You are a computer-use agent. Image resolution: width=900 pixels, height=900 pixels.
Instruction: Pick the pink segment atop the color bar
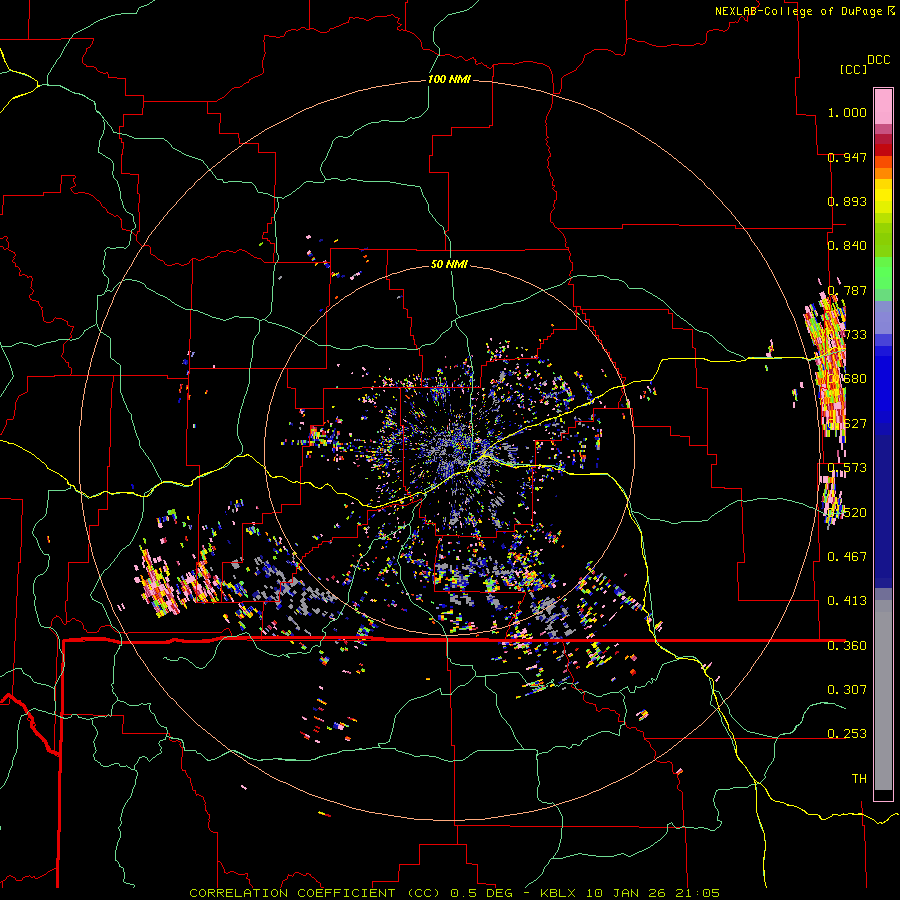point(883,106)
